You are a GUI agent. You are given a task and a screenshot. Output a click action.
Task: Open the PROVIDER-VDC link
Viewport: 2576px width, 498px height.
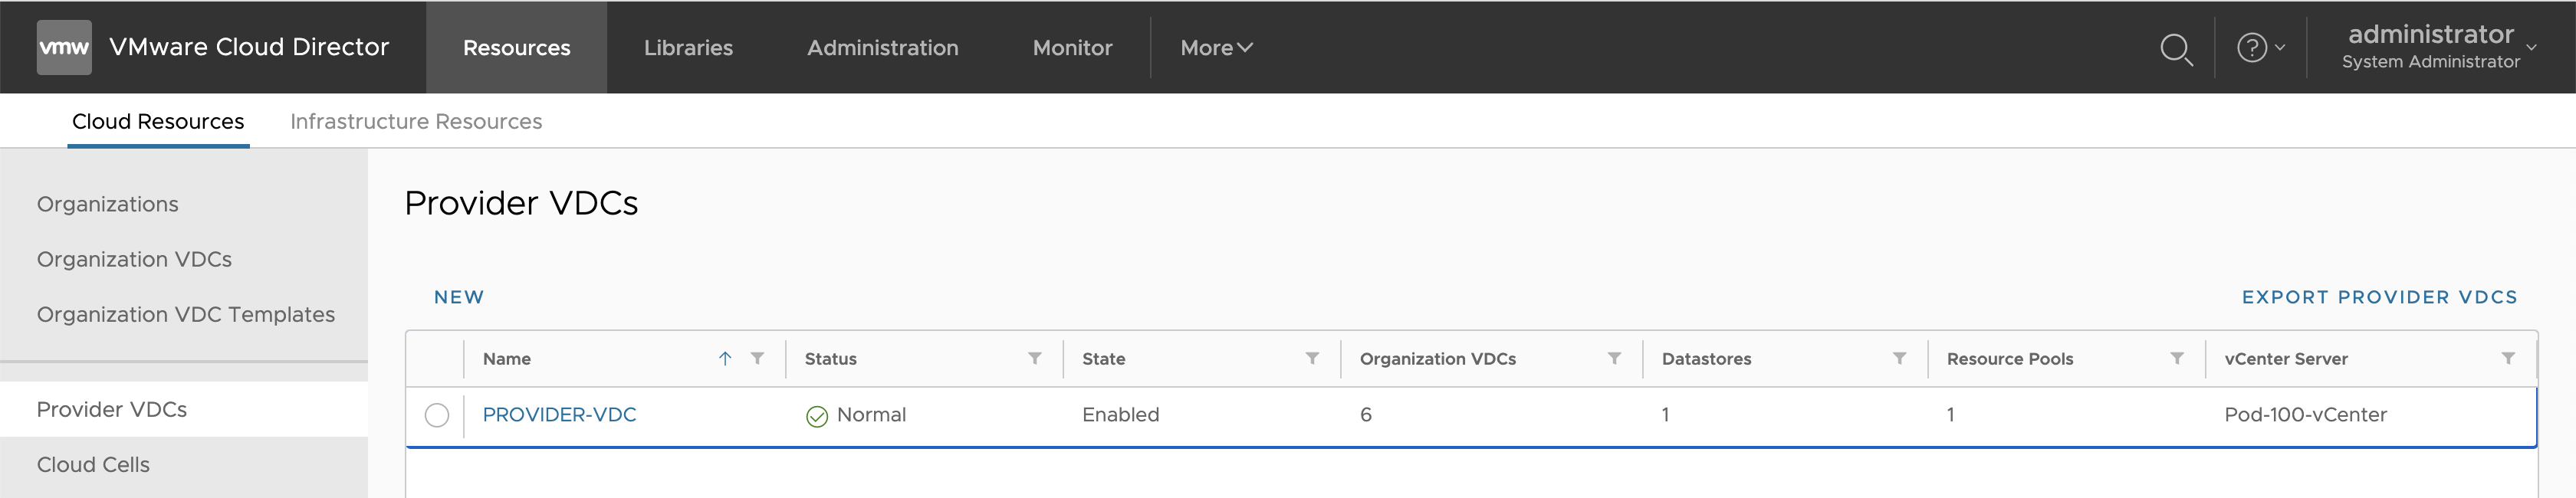(x=559, y=415)
